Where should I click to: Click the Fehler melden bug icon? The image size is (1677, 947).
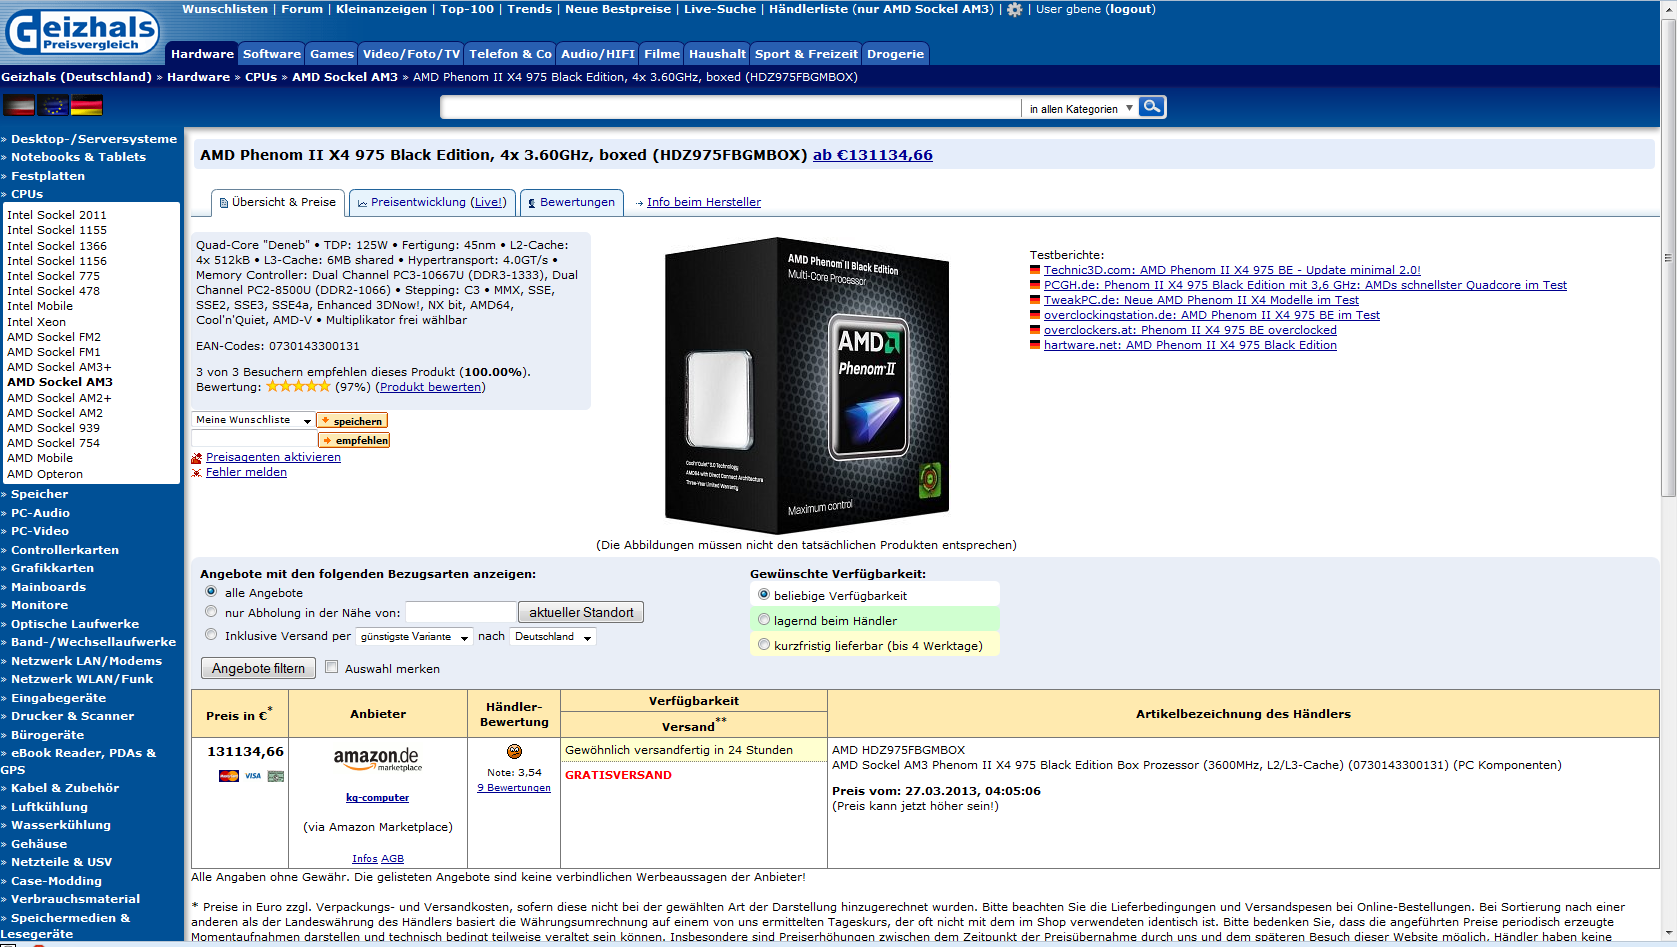pos(197,473)
